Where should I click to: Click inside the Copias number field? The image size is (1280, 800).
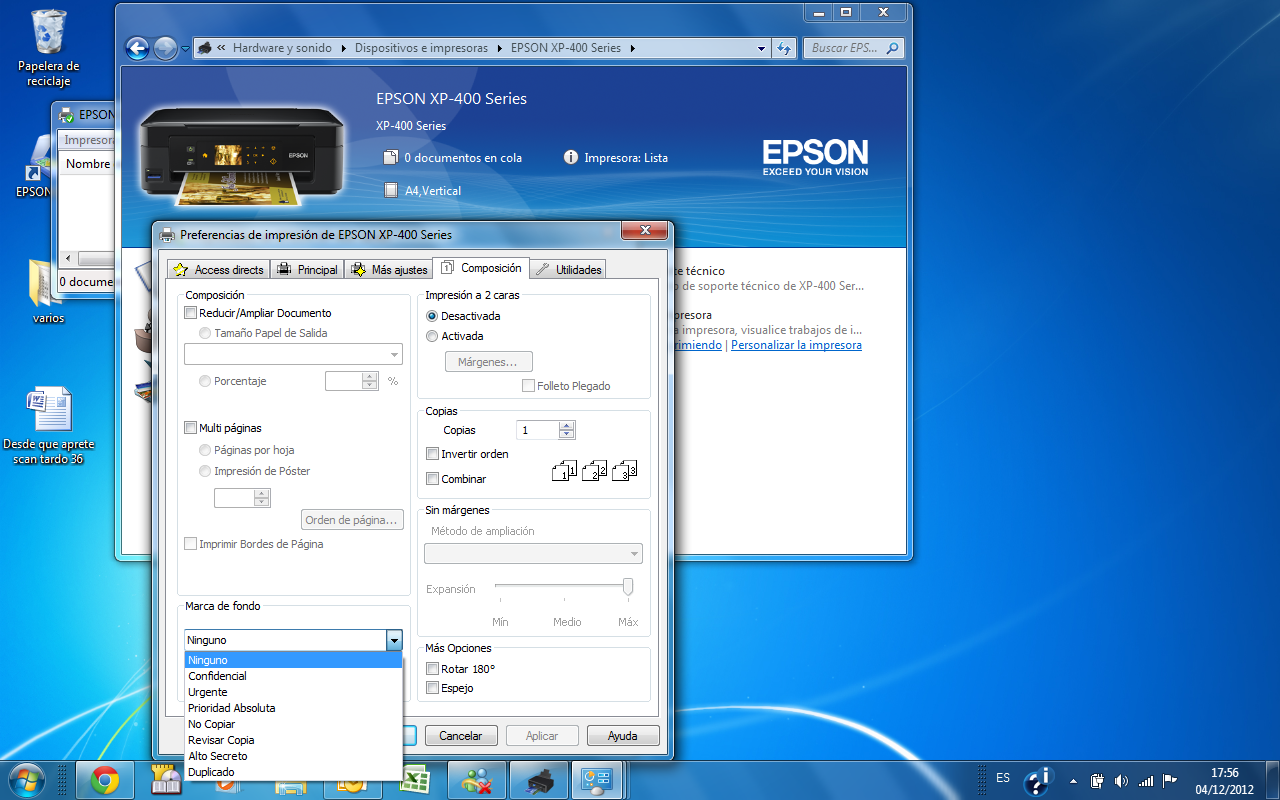click(538, 430)
